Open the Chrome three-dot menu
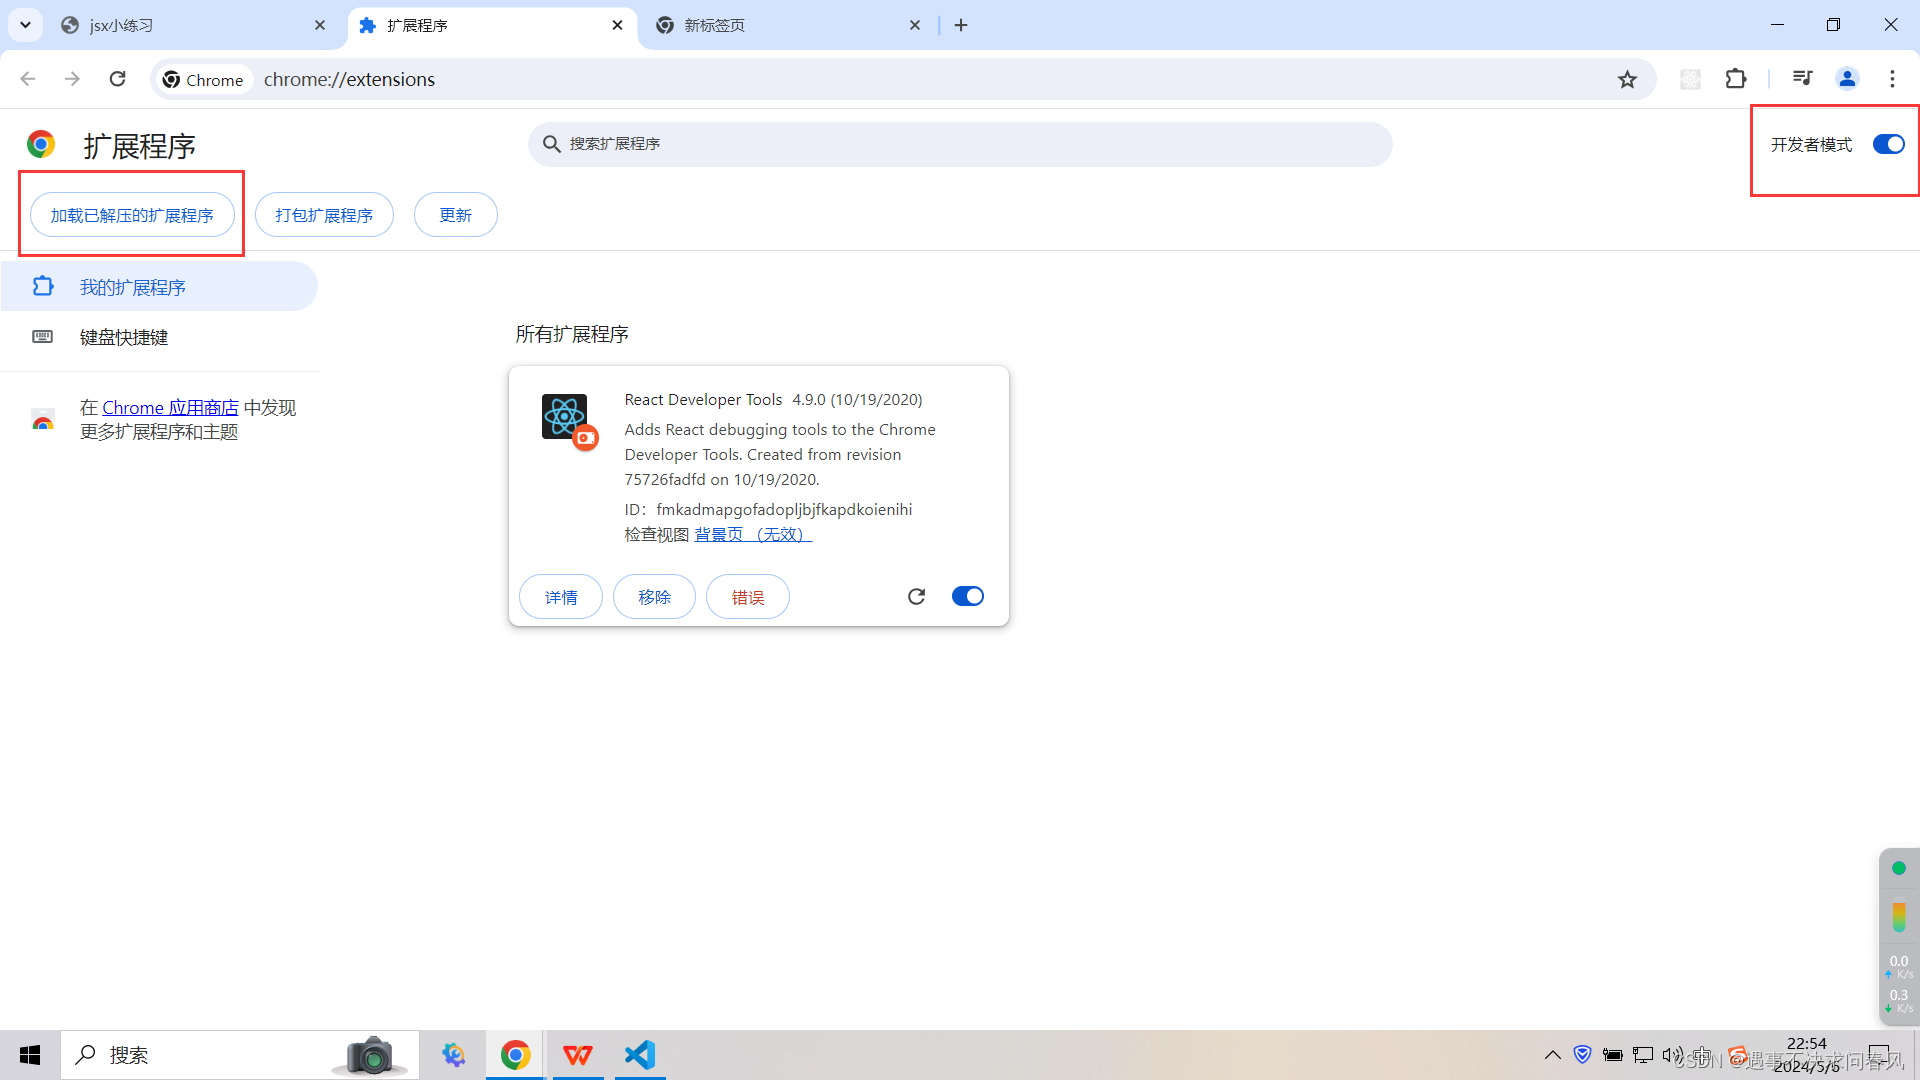Screen dimensions: 1920x1080 click(1892, 79)
